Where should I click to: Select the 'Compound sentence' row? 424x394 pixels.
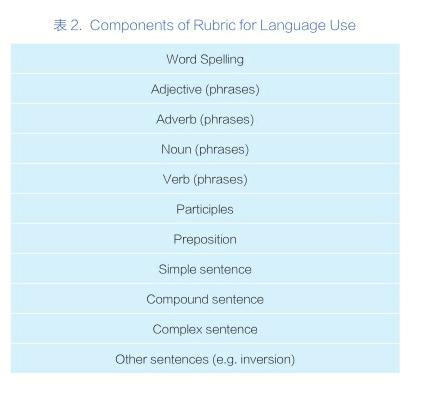(x=205, y=299)
